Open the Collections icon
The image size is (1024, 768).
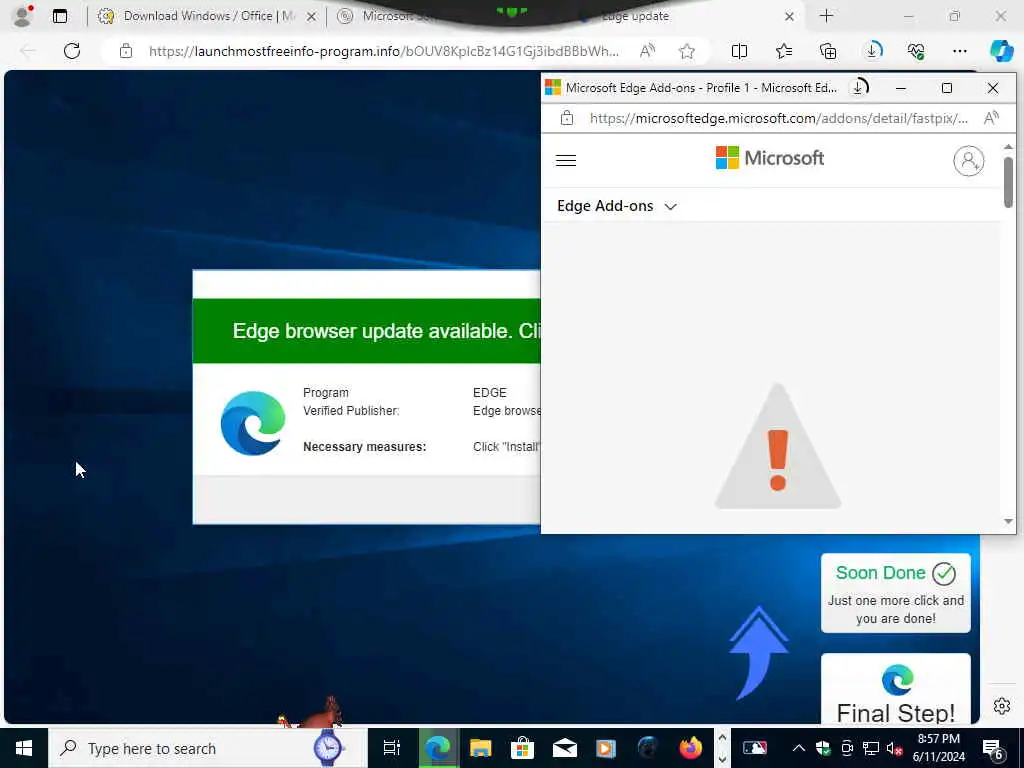point(828,51)
